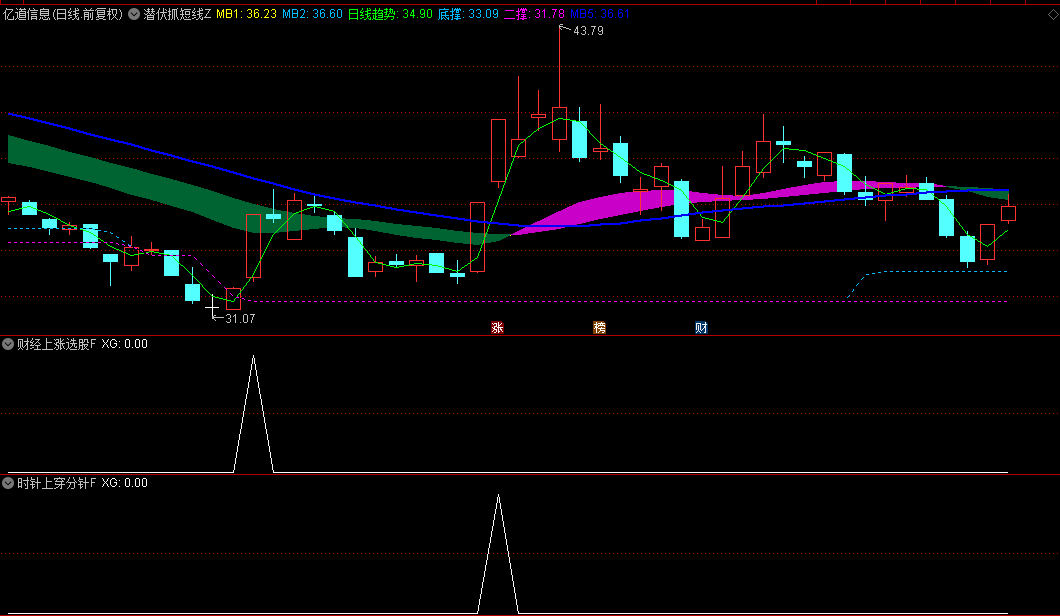The image size is (1060, 616).
Task: Expand the 时针上穿分针F panel arrow
Action: 9,483
